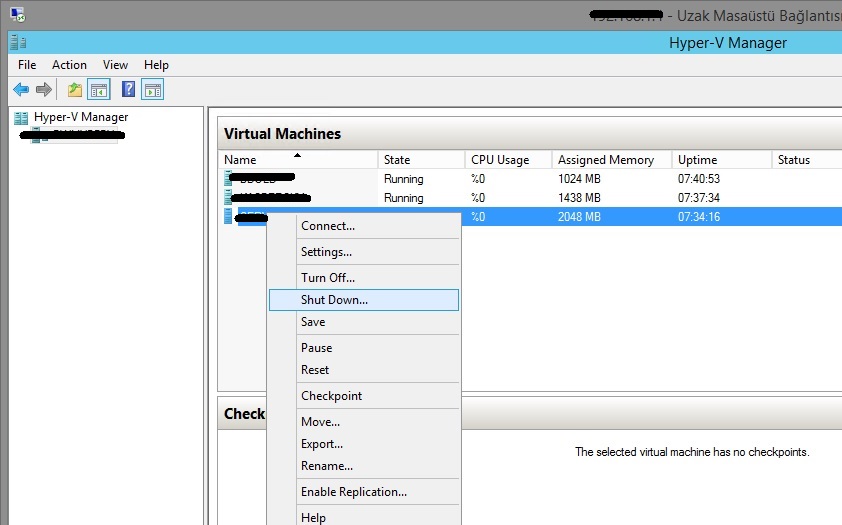Select the redacted server node in tree
842x525 pixels.
(x=72, y=135)
